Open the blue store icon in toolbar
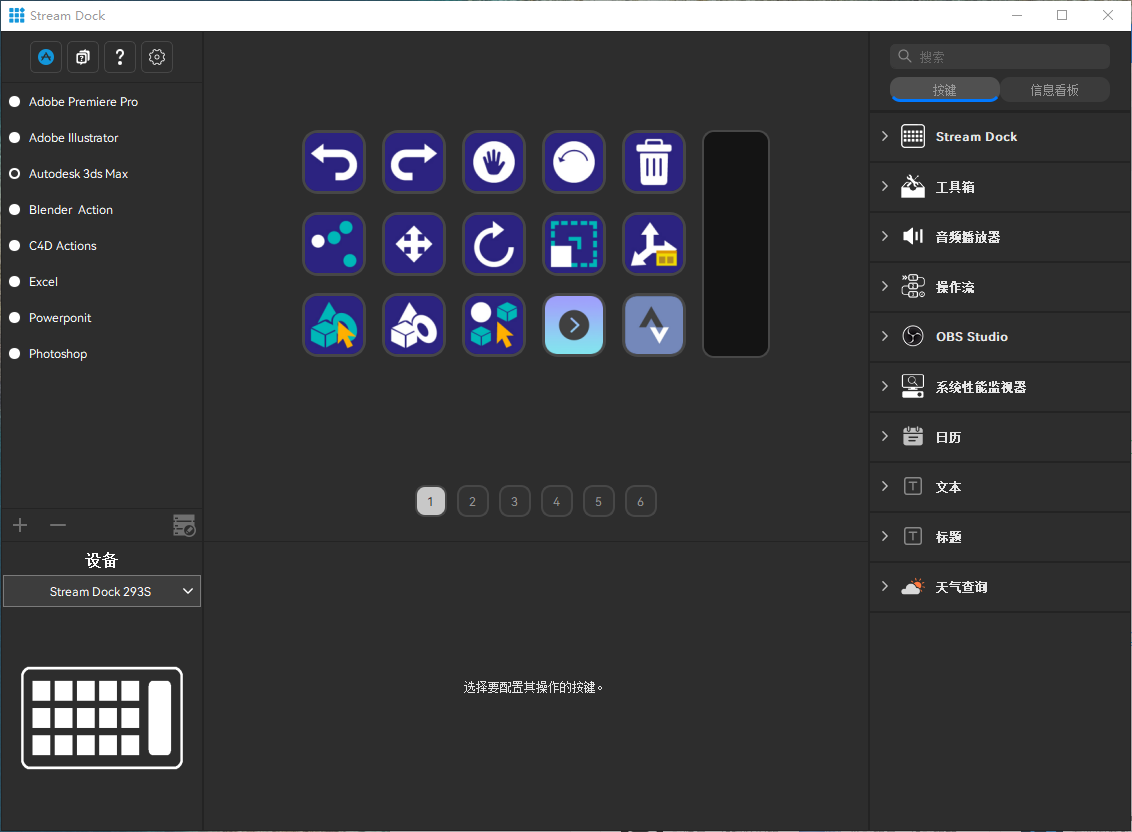The height and width of the screenshot is (832, 1132). coord(46,57)
